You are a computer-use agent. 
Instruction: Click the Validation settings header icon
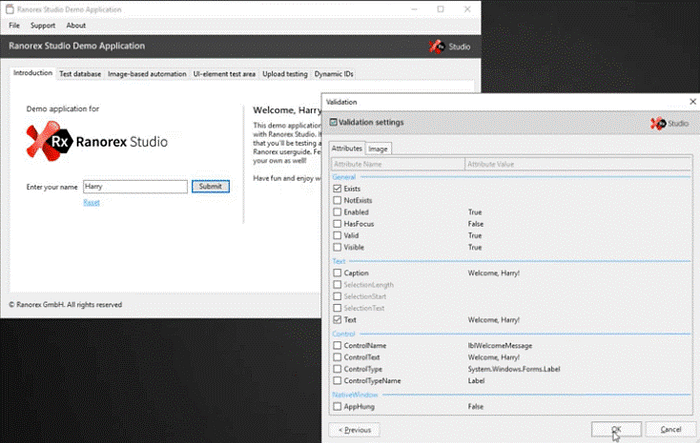pos(333,122)
